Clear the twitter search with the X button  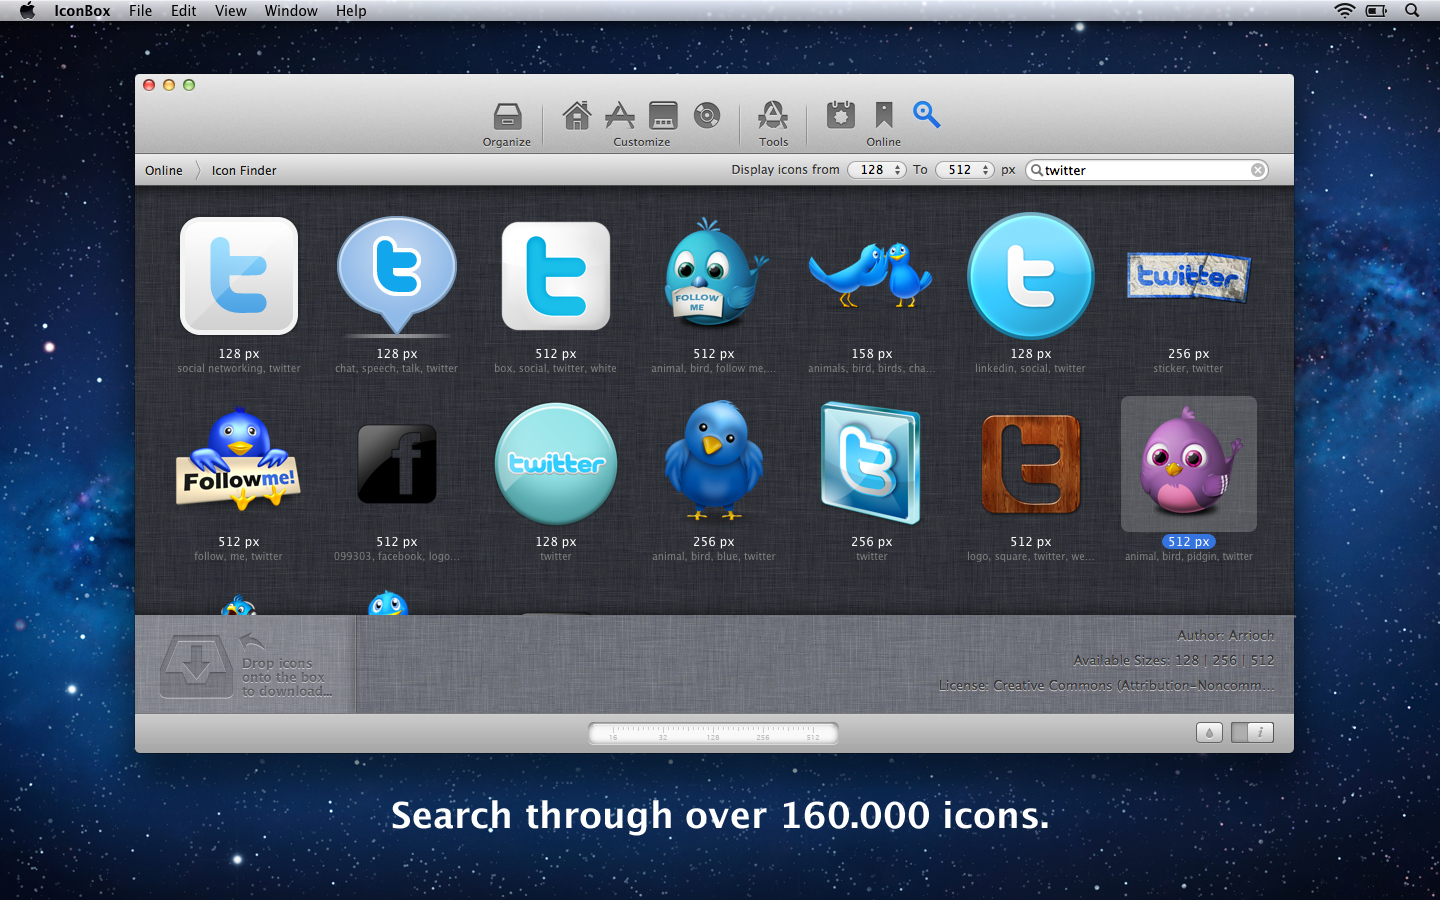pyautogui.click(x=1257, y=170)
